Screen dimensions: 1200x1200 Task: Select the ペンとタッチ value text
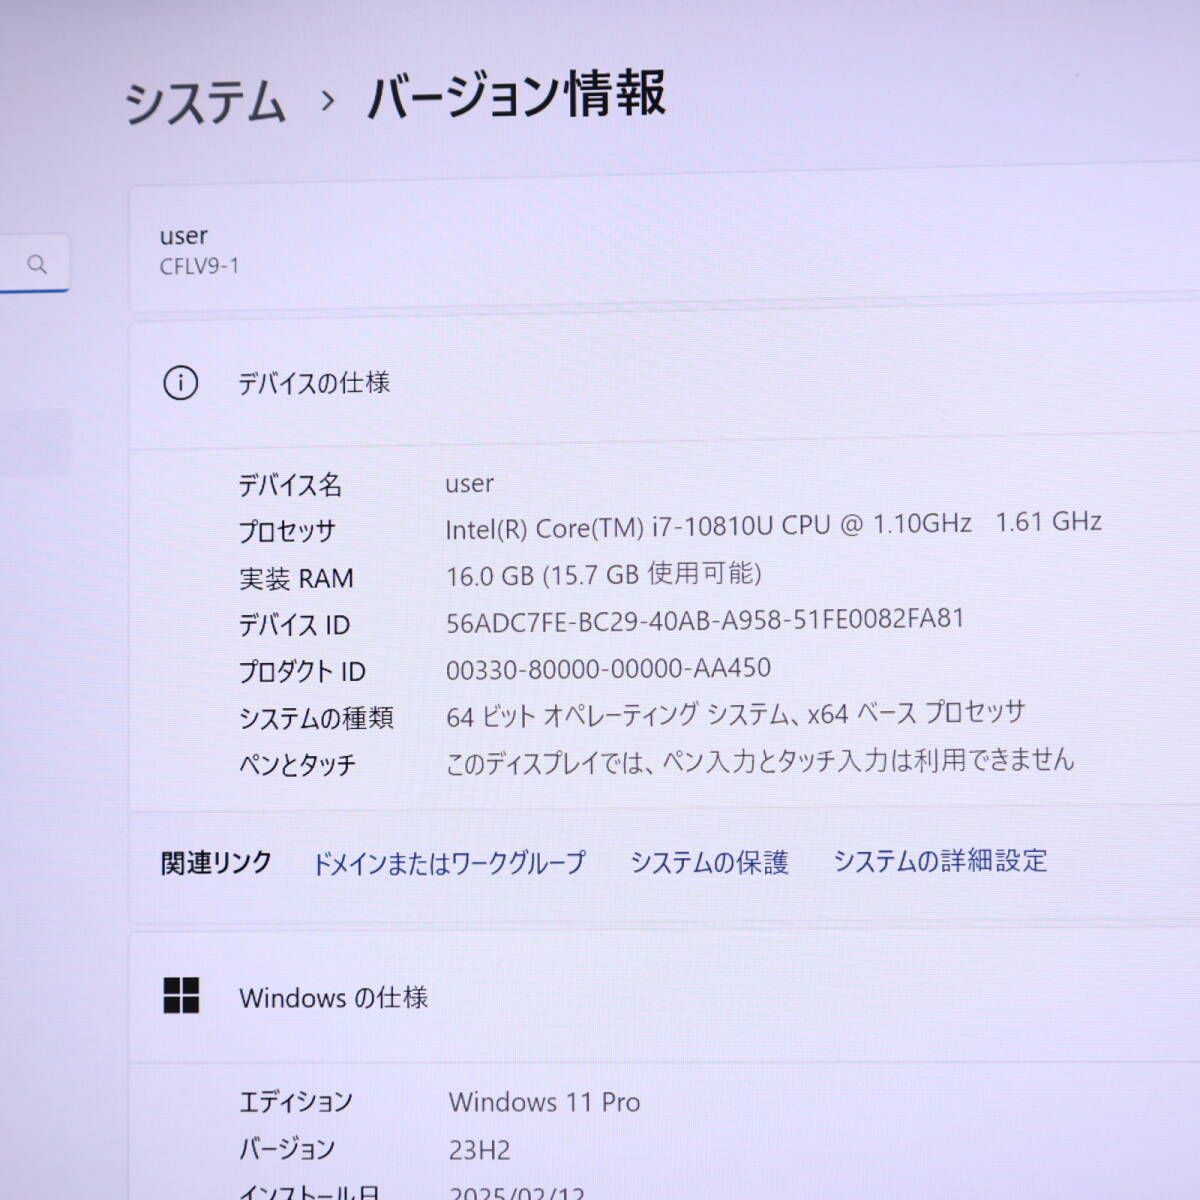click(760, 761)
